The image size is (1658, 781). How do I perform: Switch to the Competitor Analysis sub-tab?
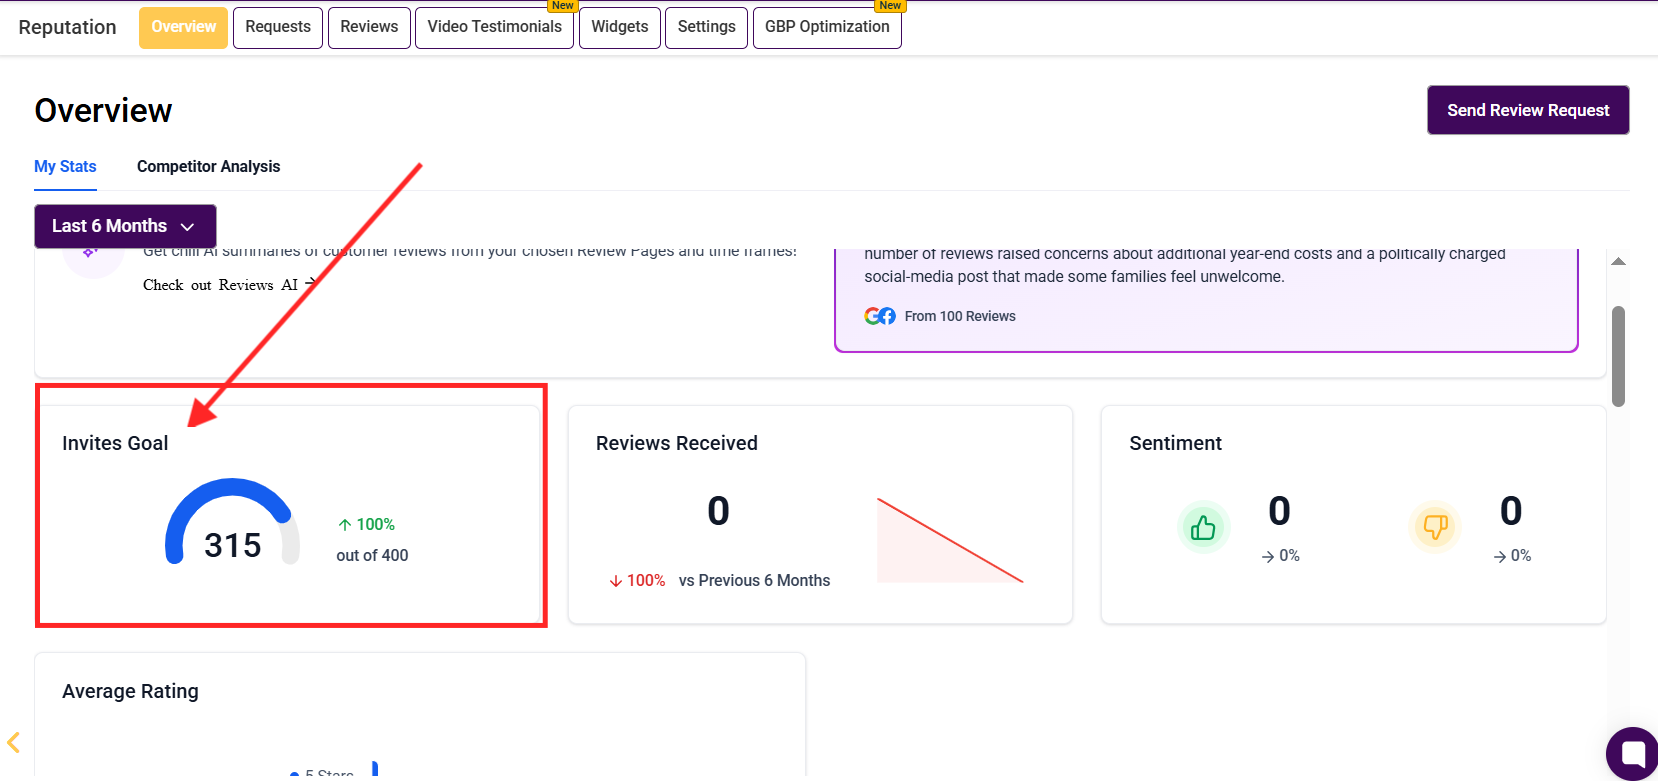pyautogui.click(x=208, y=167)
